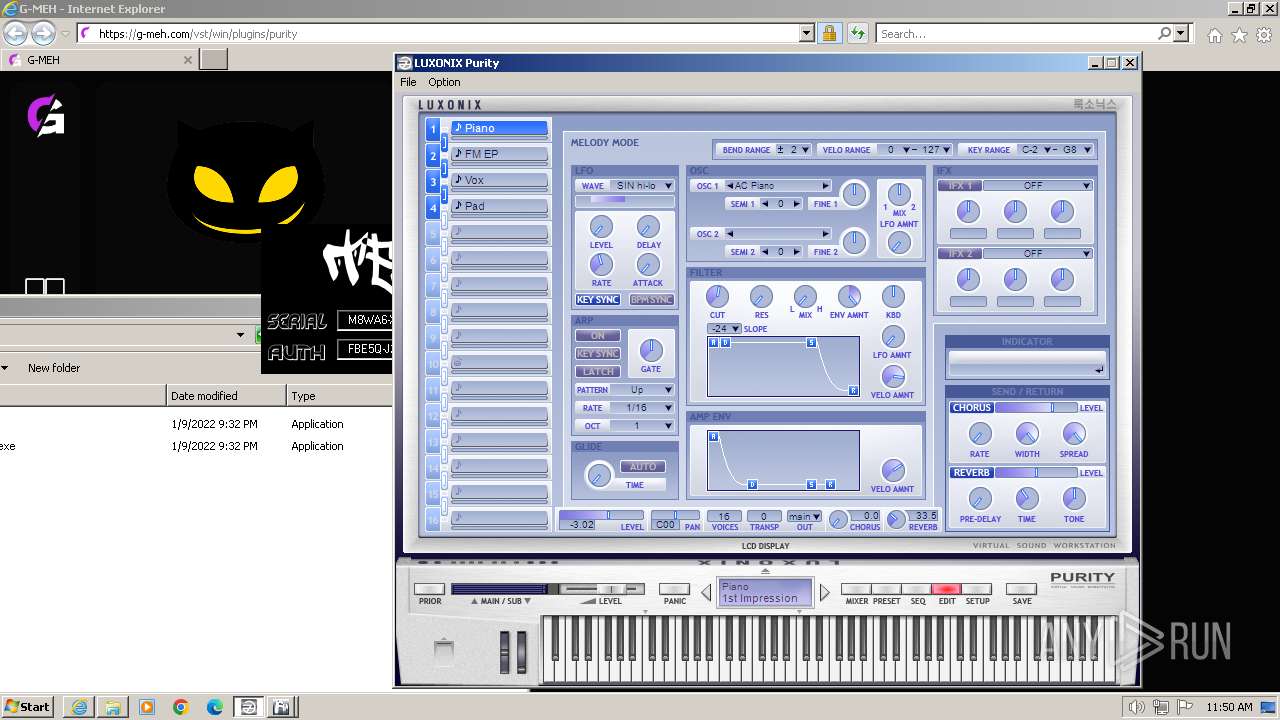Open the OUT main dropdown
This screenshot has height=720, width=1280.
coord(803,517)
